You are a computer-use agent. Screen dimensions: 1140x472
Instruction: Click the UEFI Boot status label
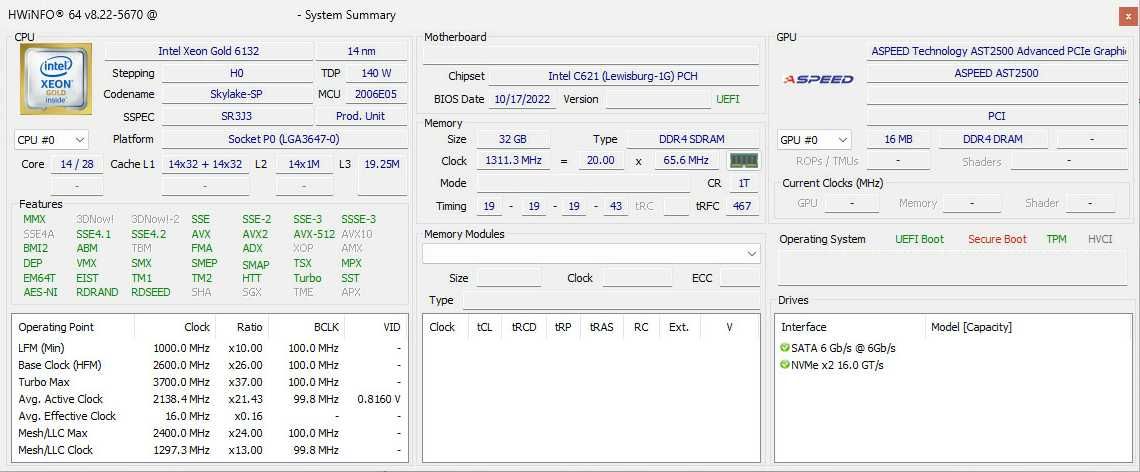(919, 239)
